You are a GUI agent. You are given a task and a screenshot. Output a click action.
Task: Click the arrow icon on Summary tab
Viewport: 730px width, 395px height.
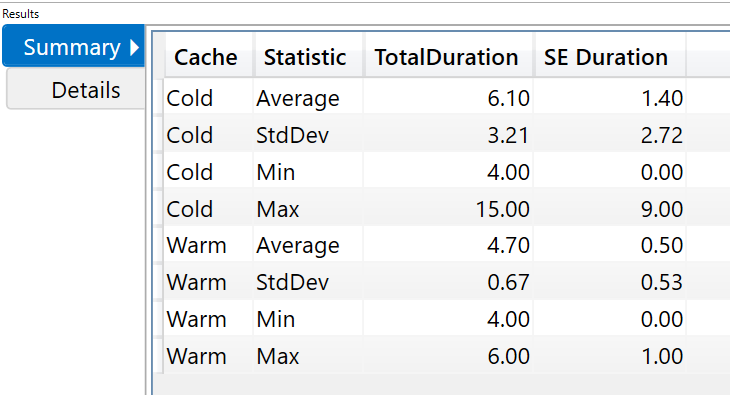pyautogui.click(x=134, y=47)
